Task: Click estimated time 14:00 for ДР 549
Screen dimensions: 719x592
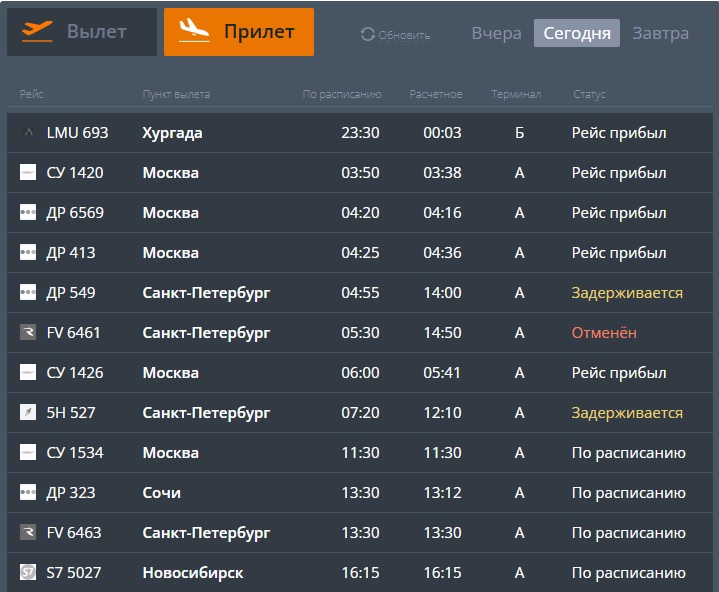Action: click(x=442, y=292)
